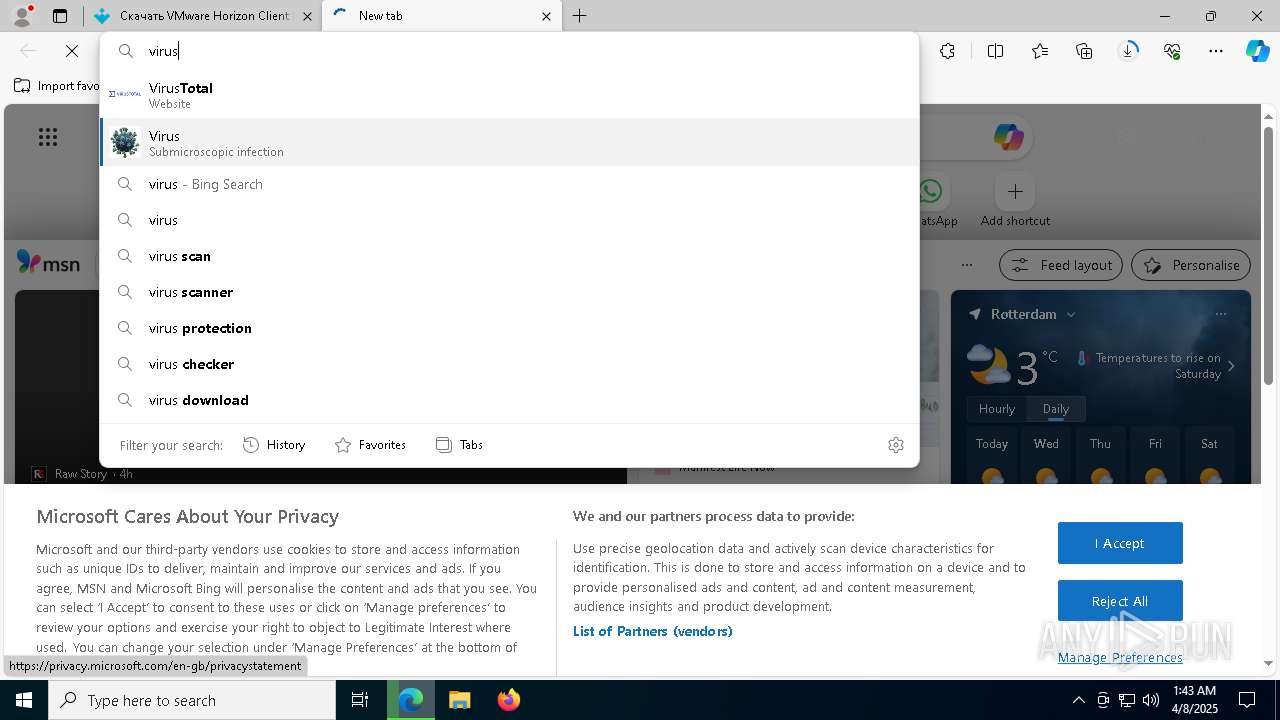Toggle the Split screen icon
Image resolution: width=1280 pixels, height=720 pixels.
[x=995, y=51]
